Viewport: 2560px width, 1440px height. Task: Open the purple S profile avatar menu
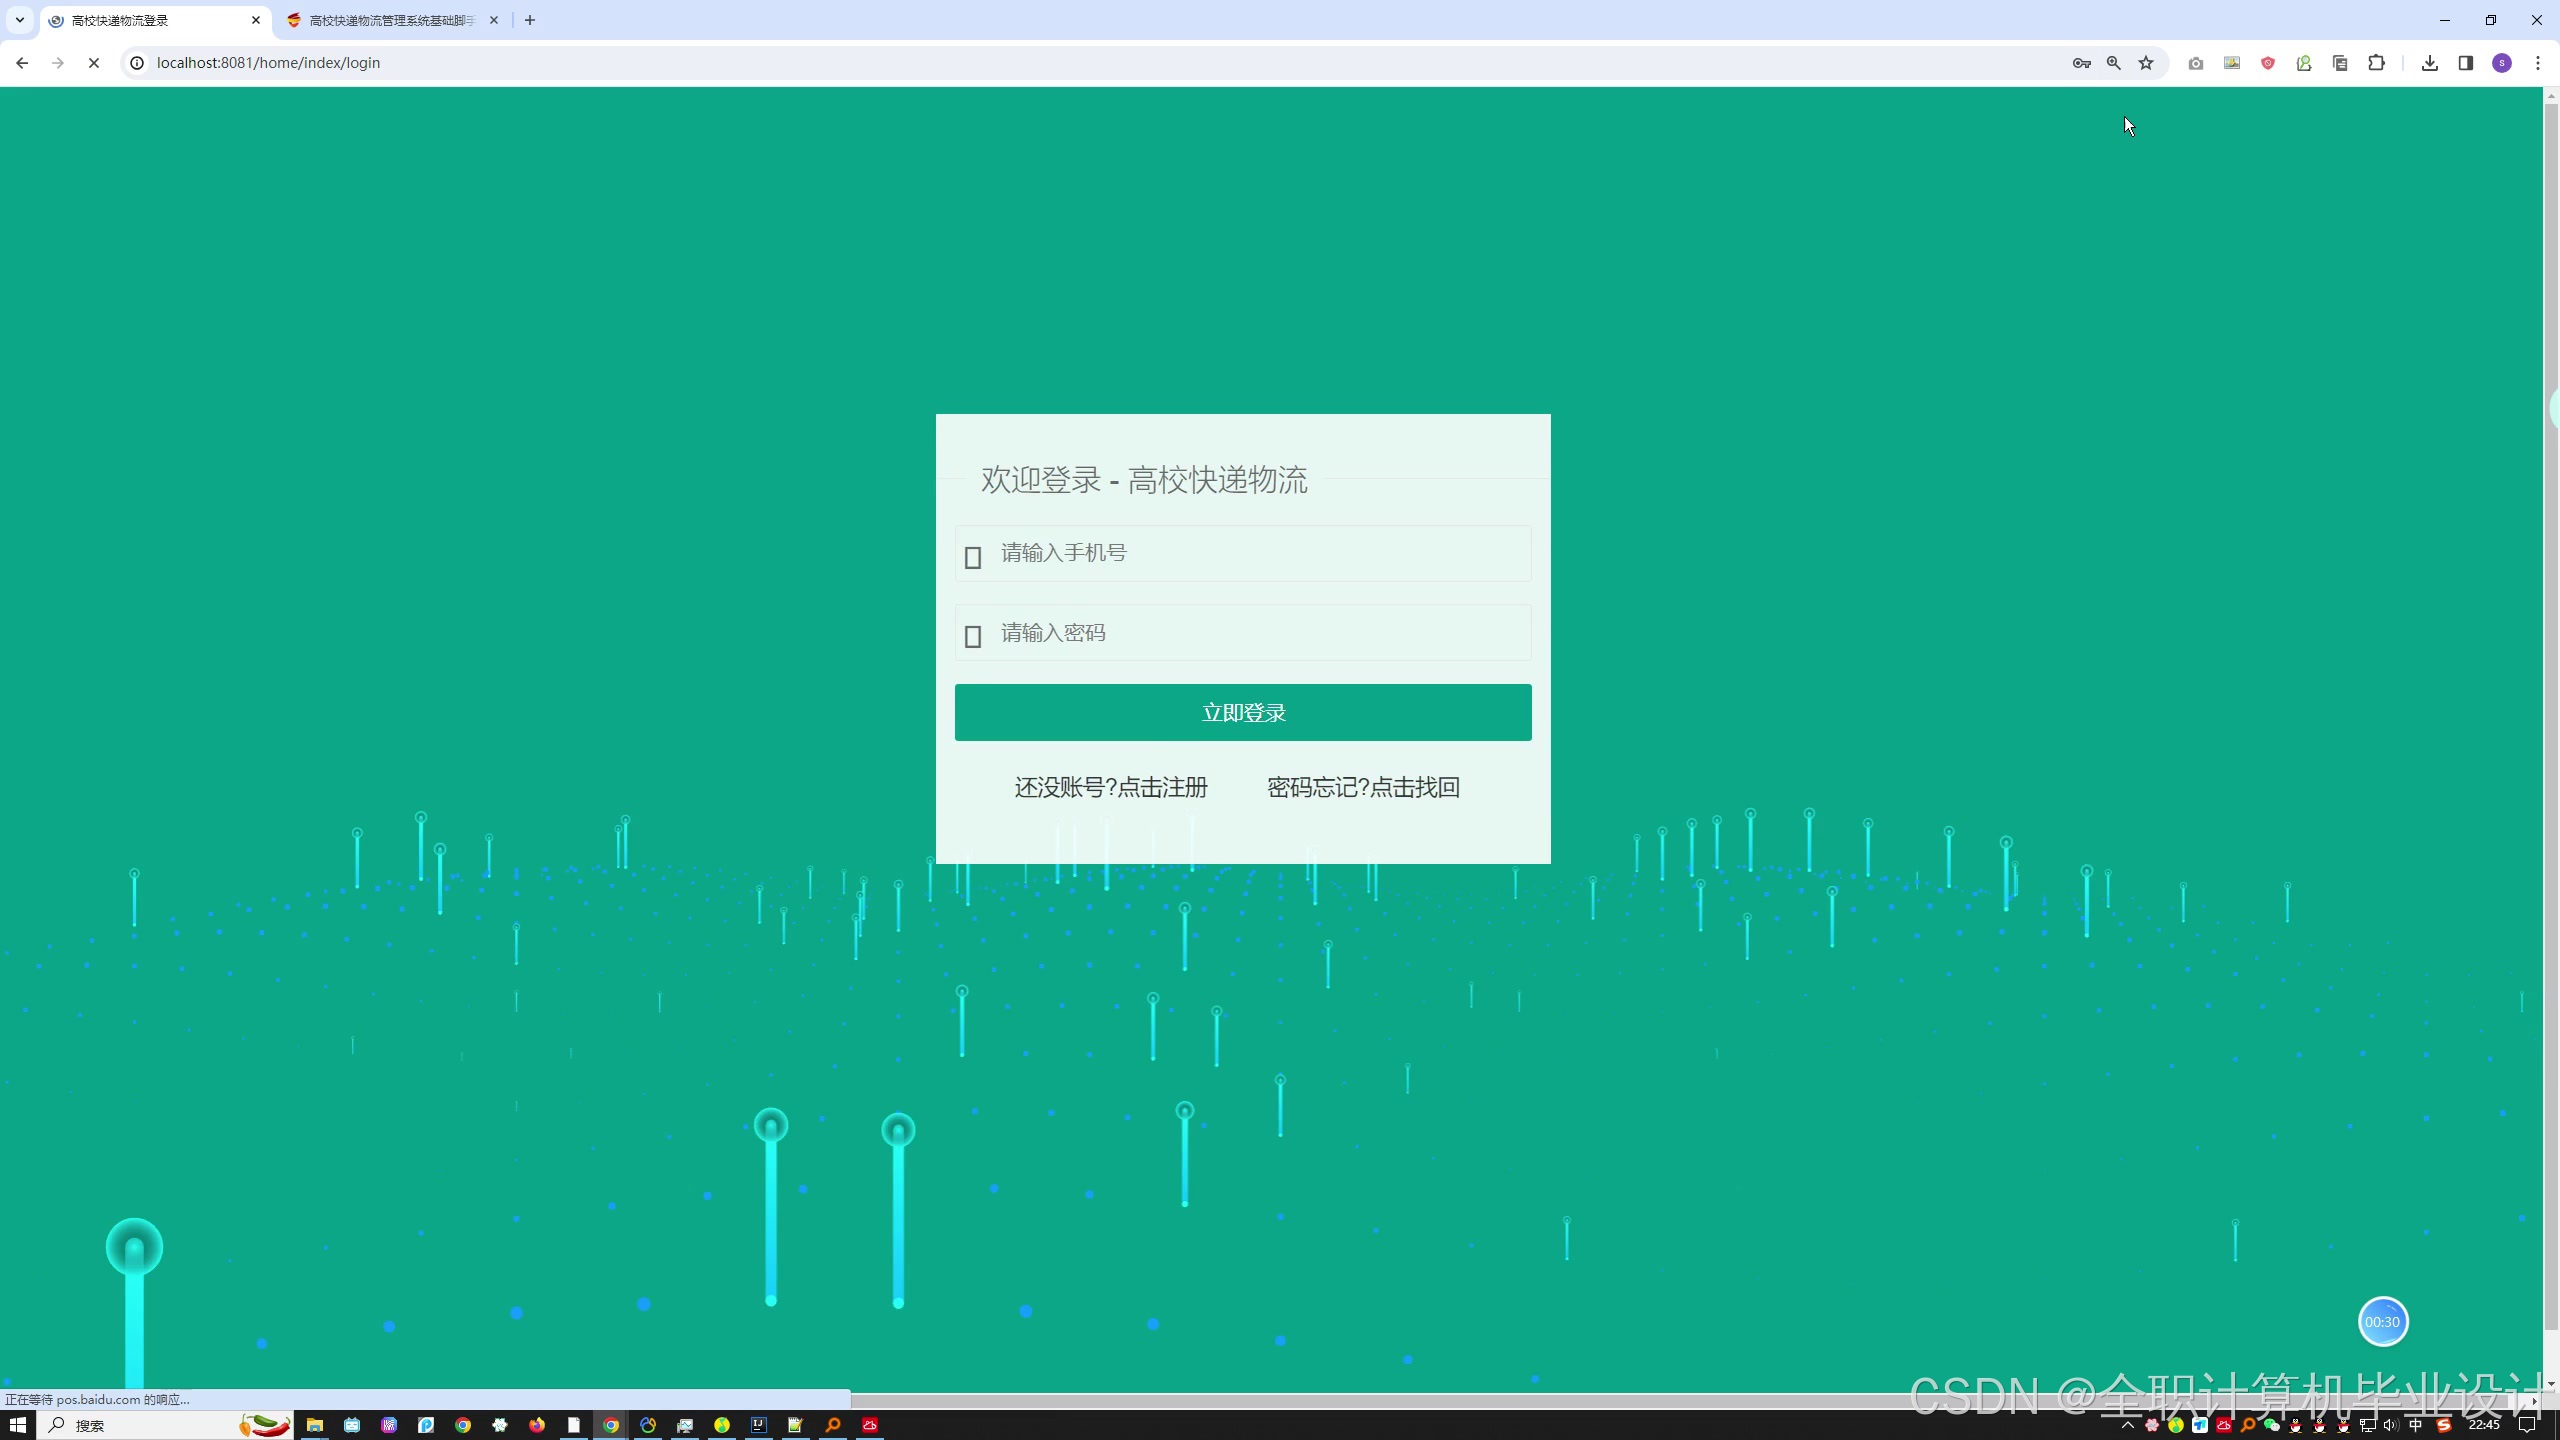[2501, 63]
